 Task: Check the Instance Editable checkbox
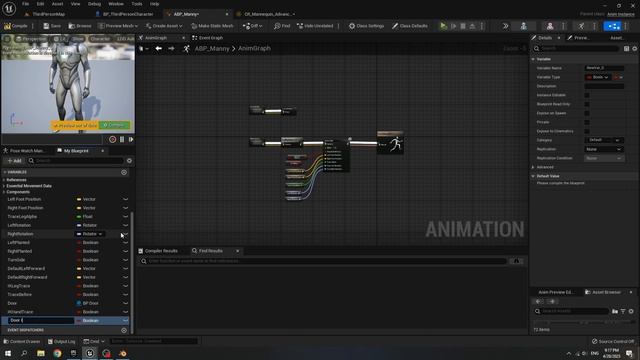[x=587, y=95]
